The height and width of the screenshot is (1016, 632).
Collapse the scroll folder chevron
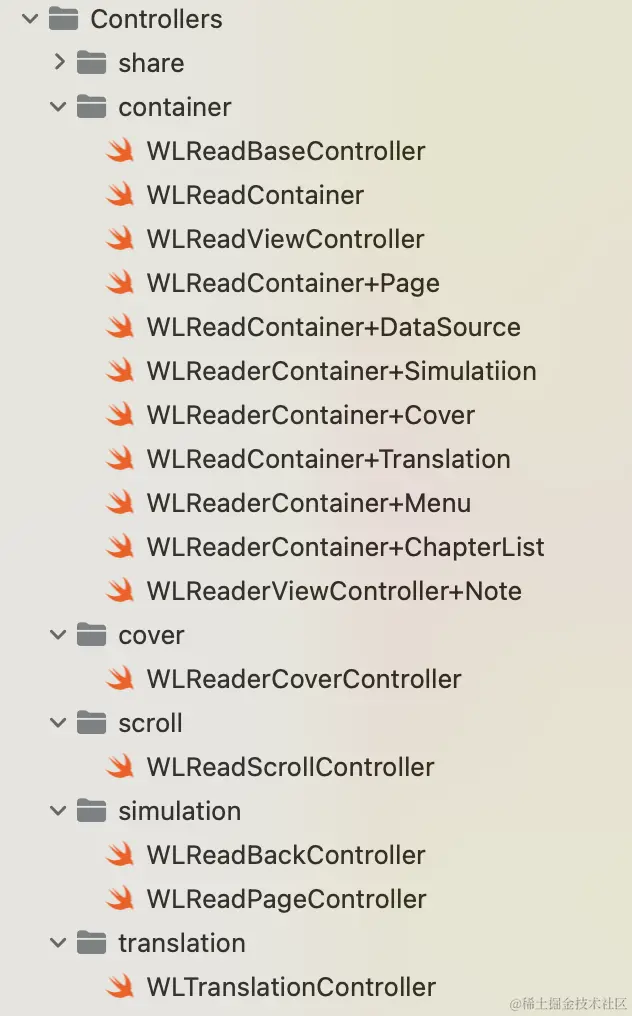click(x=58, y=722)
